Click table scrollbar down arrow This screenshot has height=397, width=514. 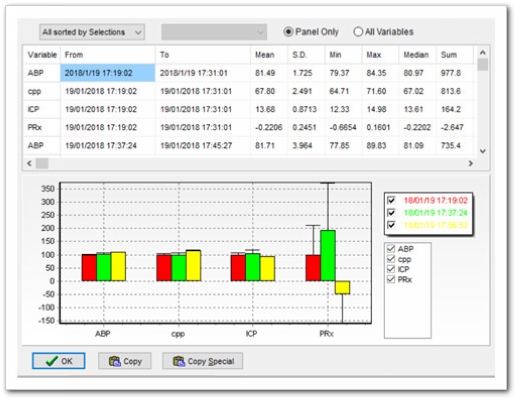[x=482, y=151]
